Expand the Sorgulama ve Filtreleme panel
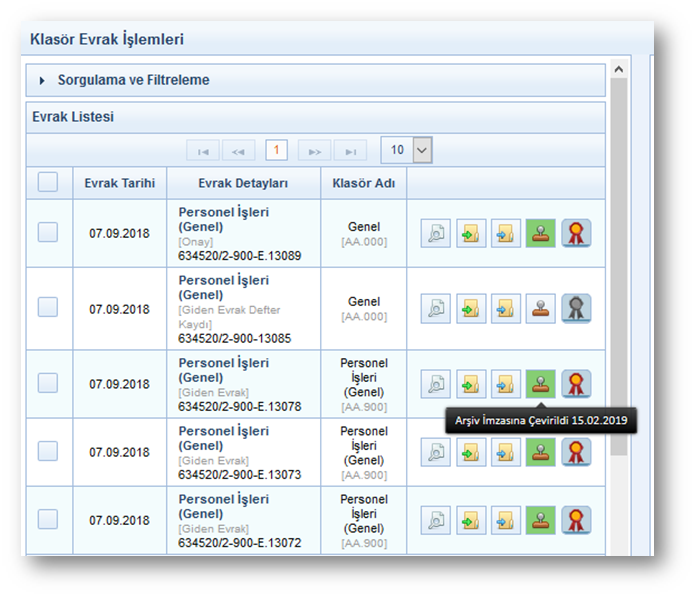Image resolution: width=696 pixels, height=598 pixels. [x=43, y=80]
